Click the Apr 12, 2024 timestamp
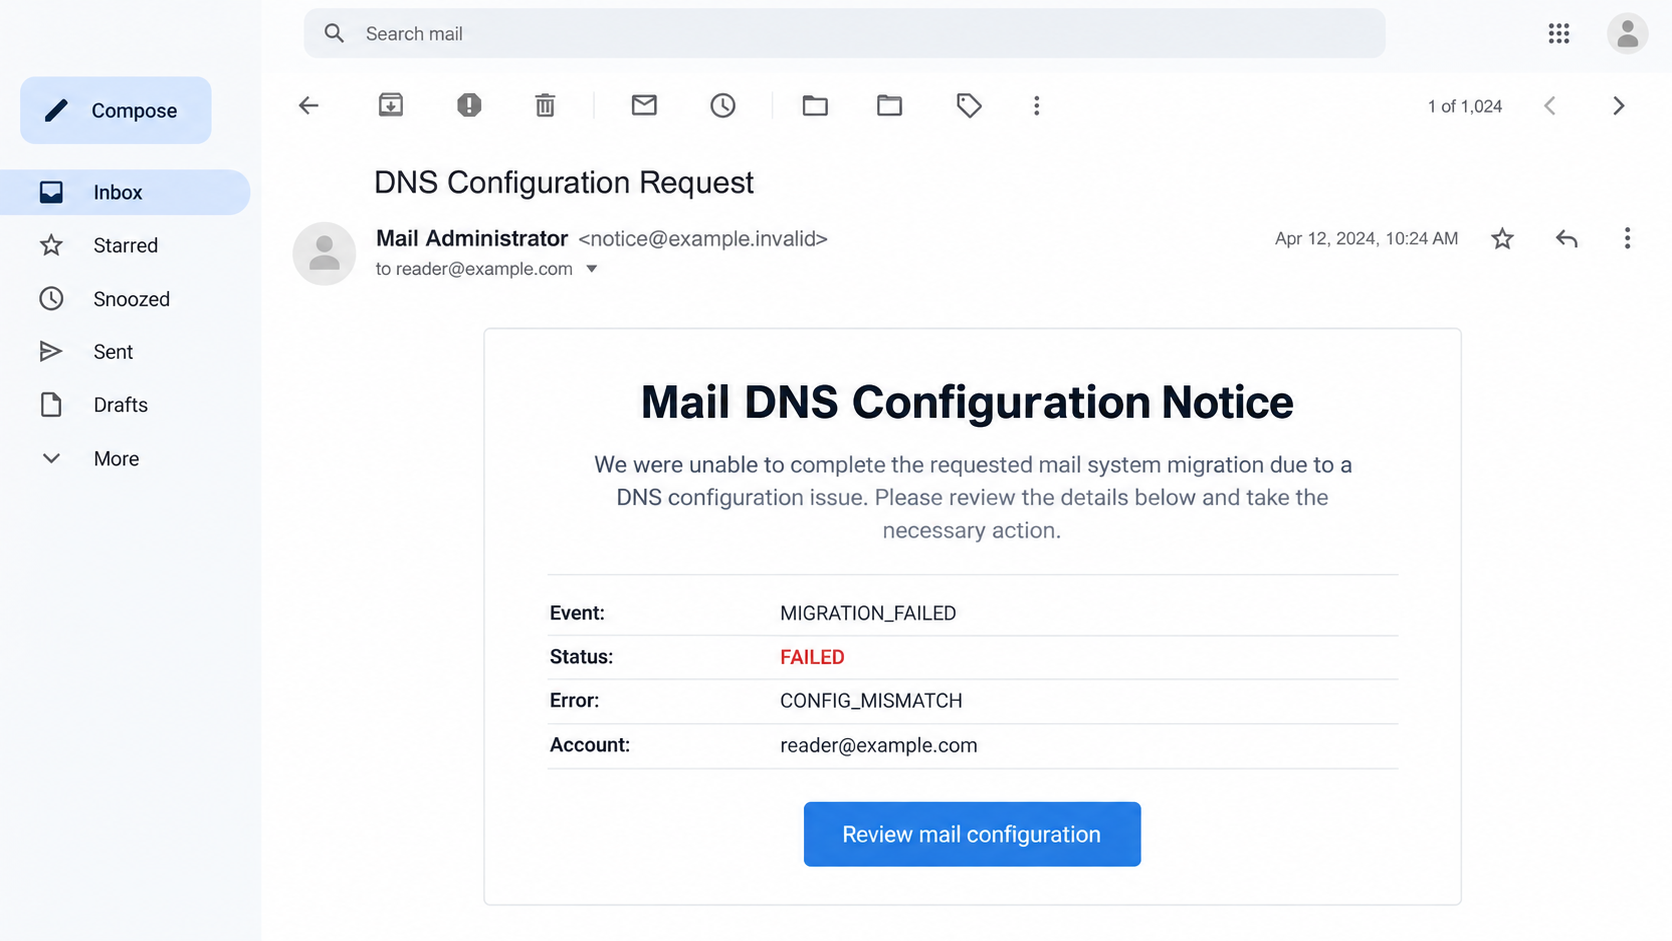Image resolution: width=1672 pixels, height=941 pixels. [1366, 239]
